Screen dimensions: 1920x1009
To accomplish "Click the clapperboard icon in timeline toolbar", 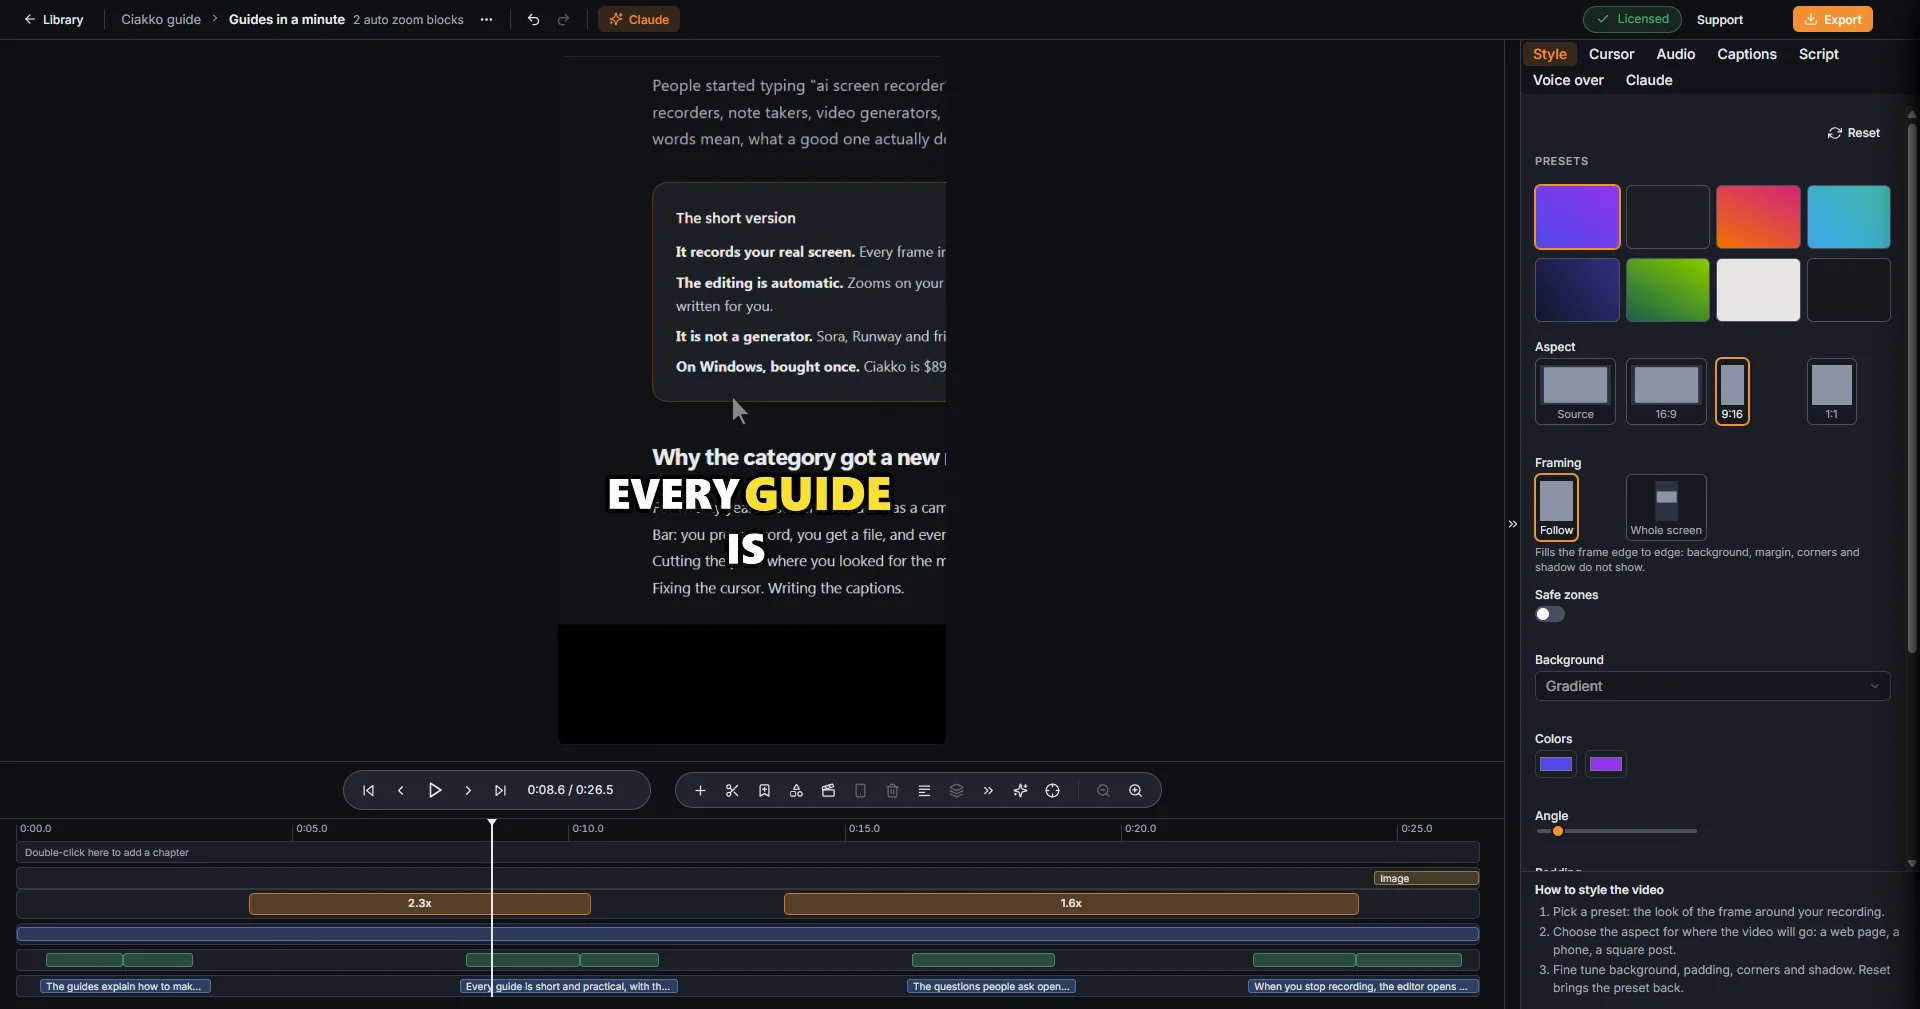I will (x=828, y=790).
